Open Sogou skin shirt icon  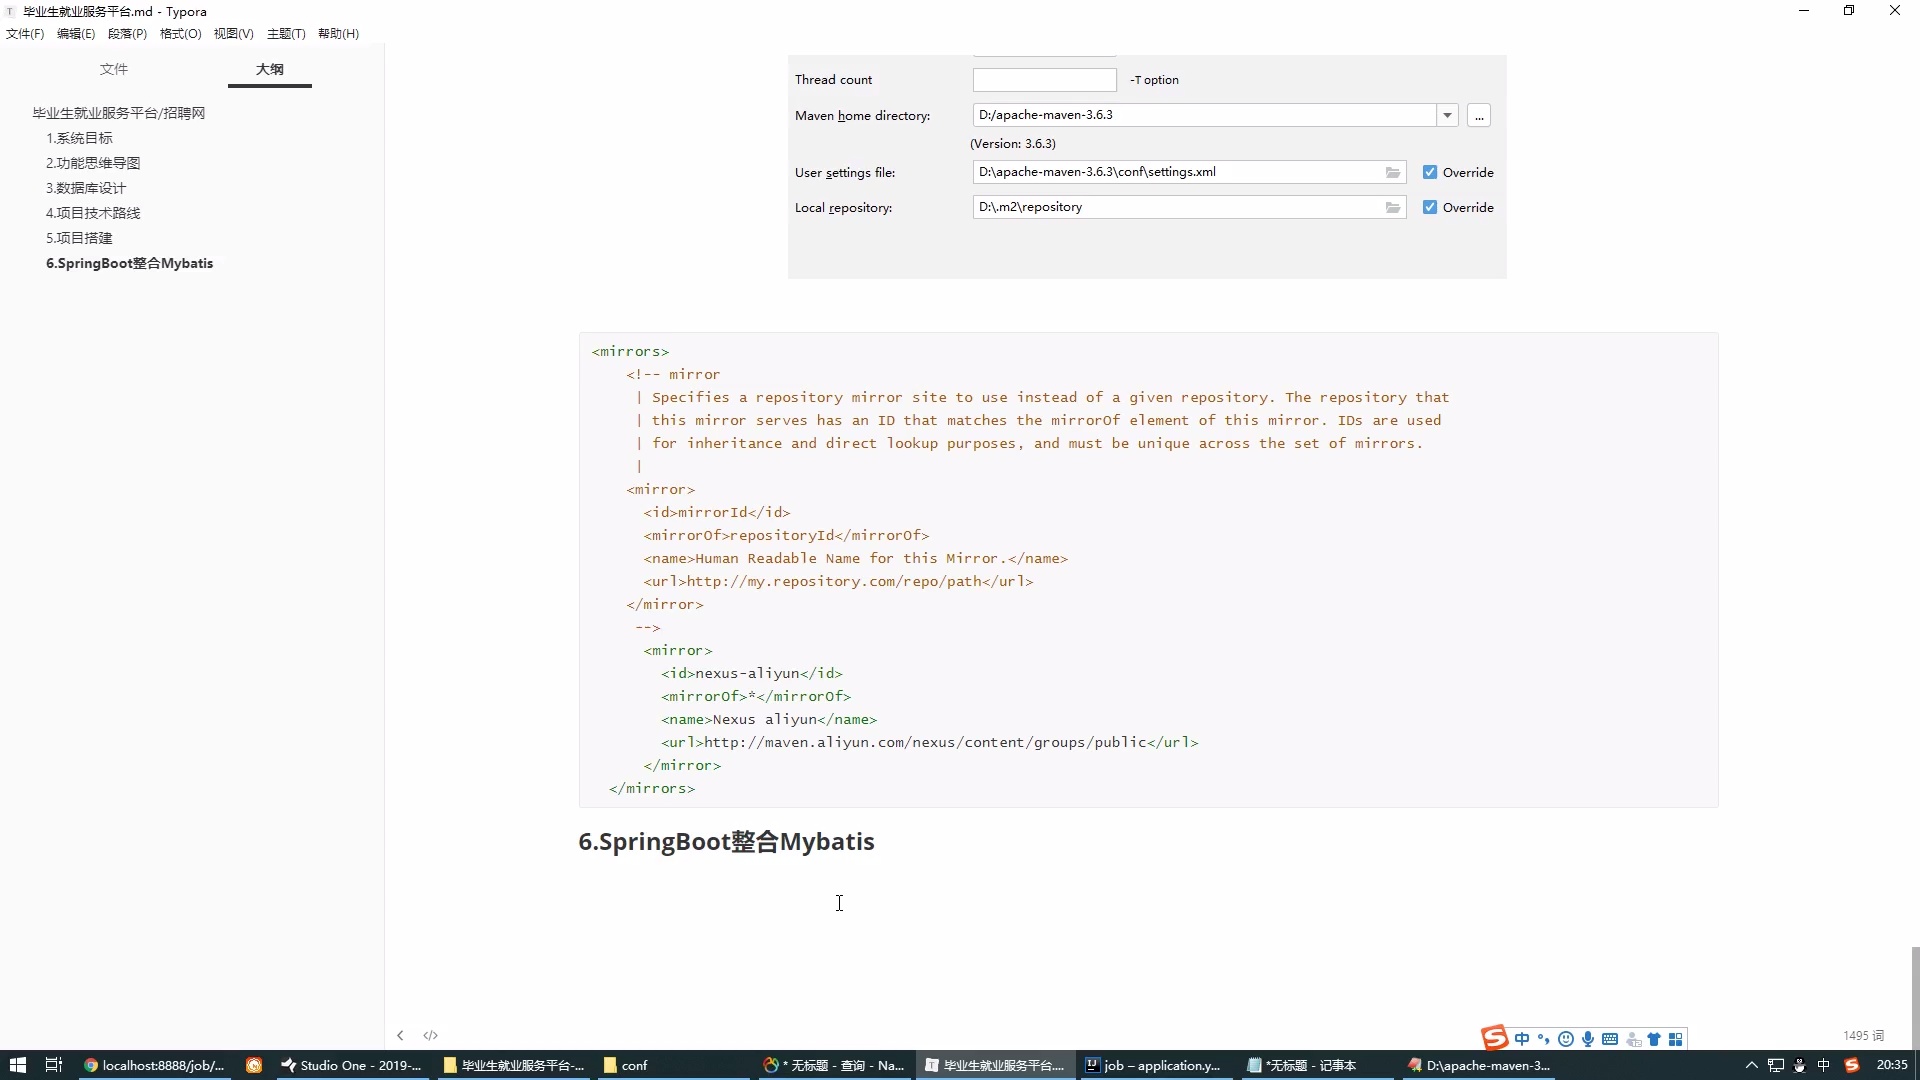point(1654,1039)
